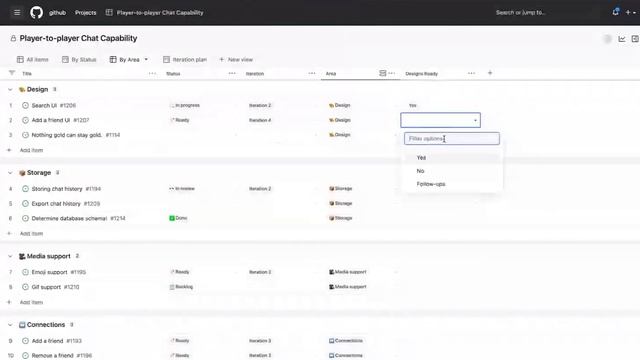
Task: Add a new field with plus icon
Action: tap(490, 73)
